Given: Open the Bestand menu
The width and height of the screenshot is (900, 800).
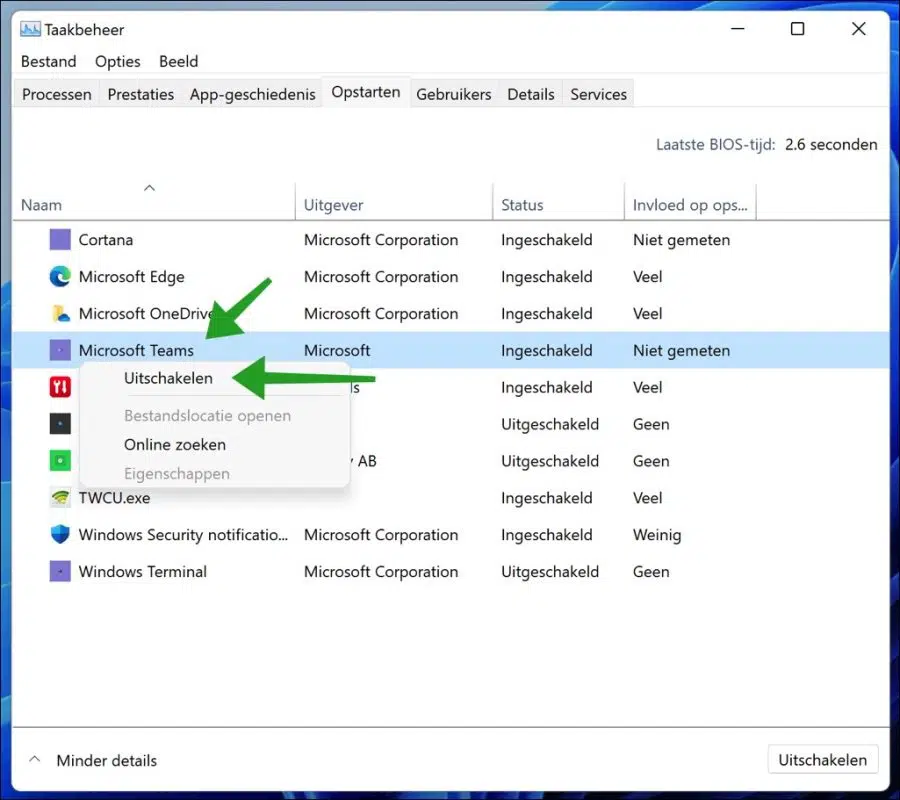Looking at the screenshot, I should click(x=49, y=61).
